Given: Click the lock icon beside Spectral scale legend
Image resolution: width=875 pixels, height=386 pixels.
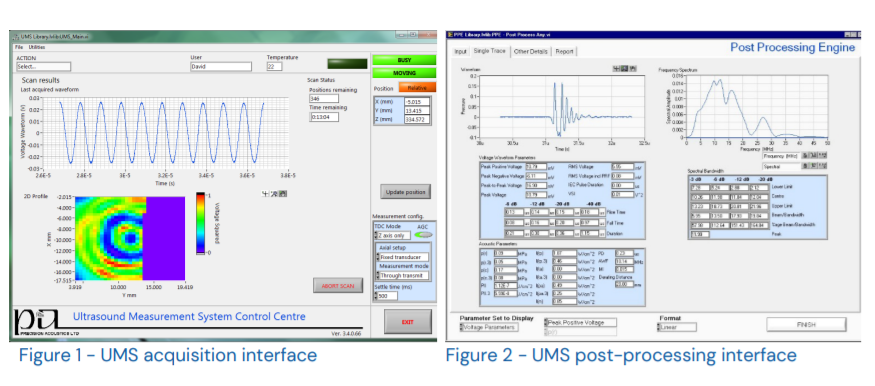Looking at the screenshot, I should pos(805,166).
